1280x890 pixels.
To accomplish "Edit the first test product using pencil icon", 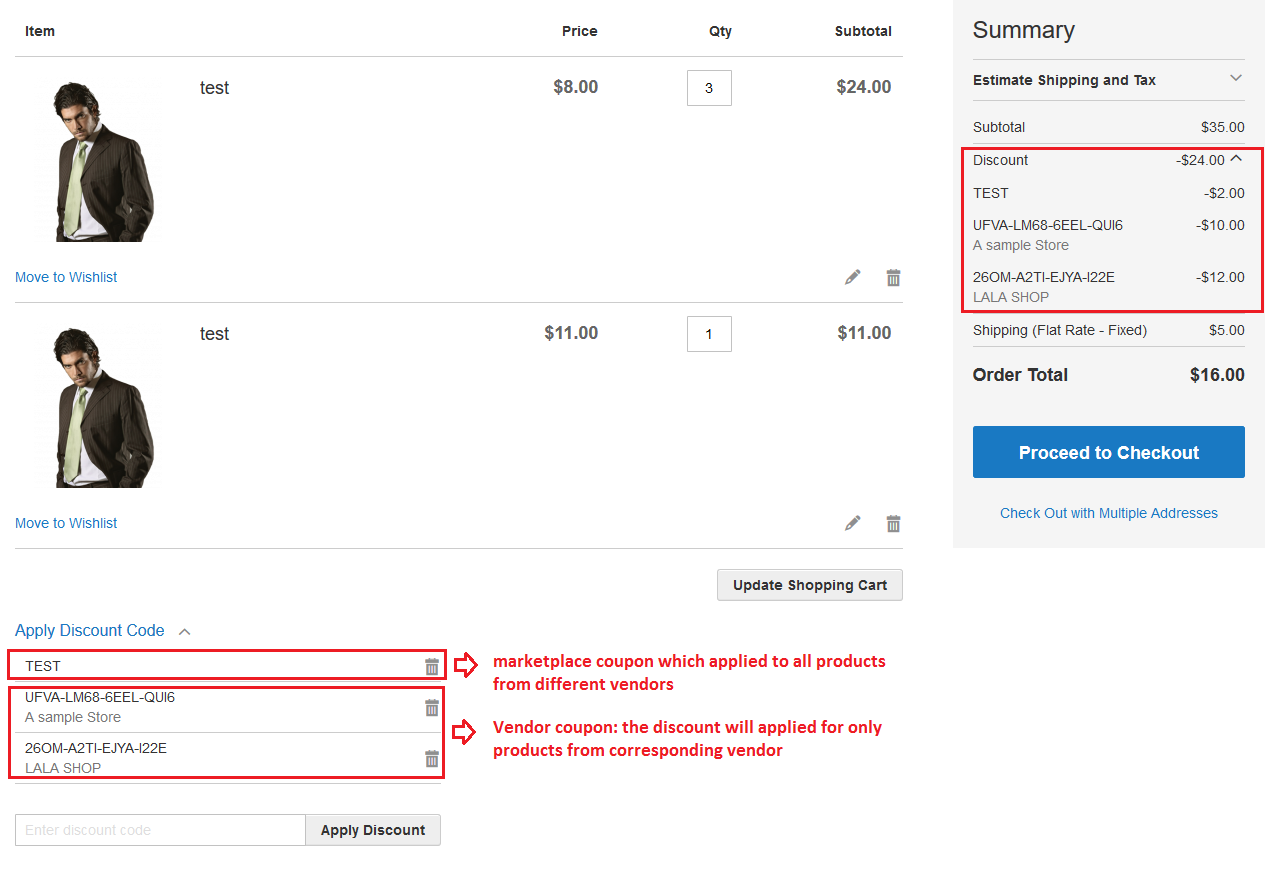I will click(852, 277).
